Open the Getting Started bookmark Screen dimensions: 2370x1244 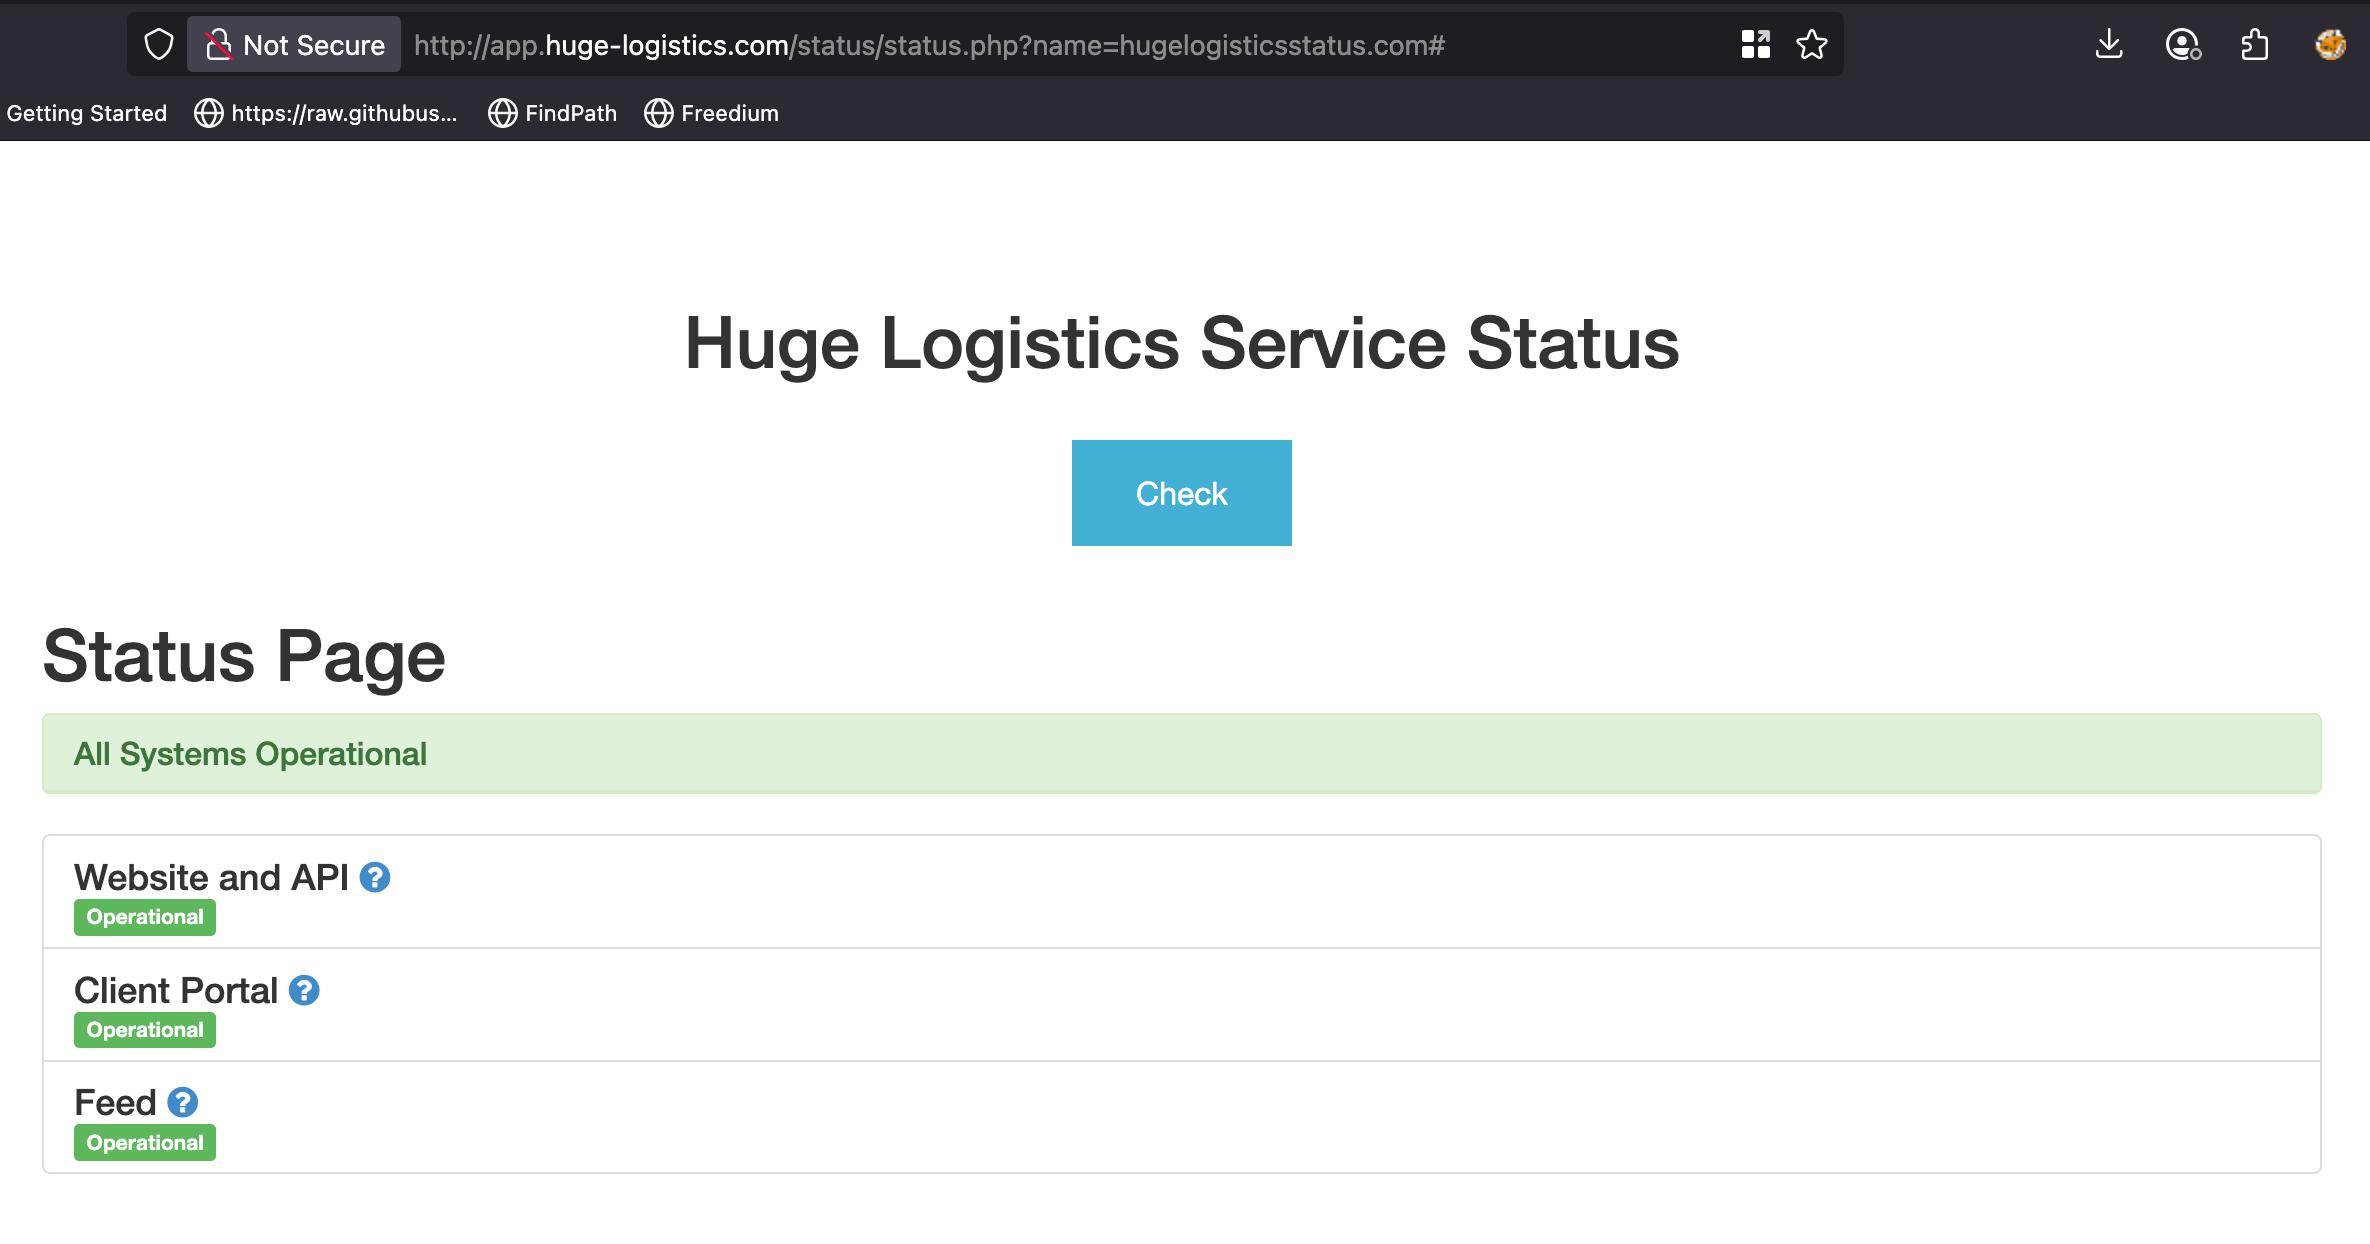(87, 113)
